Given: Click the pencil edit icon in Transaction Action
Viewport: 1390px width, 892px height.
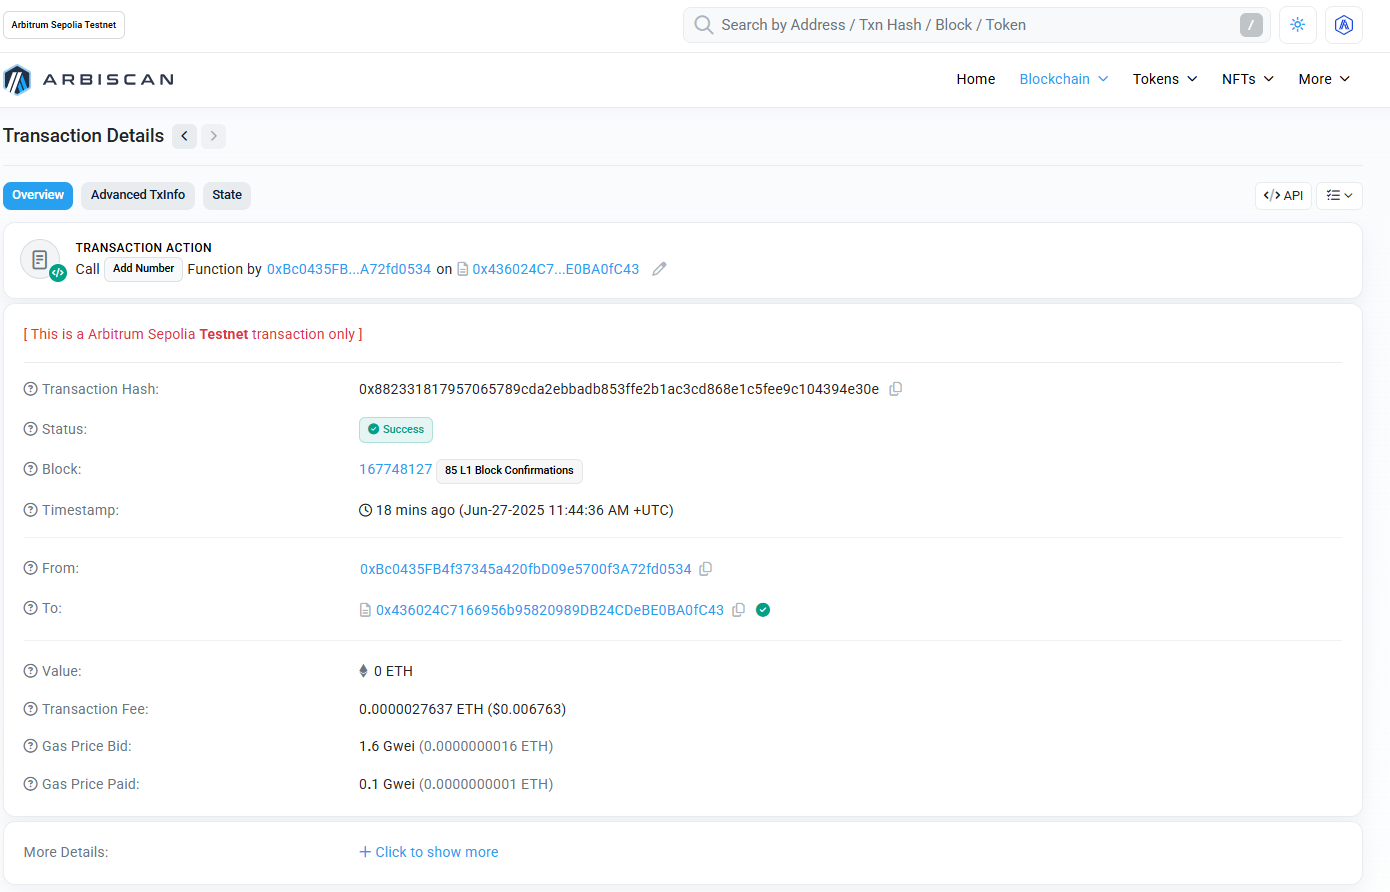Looking at the screenshot, I should pos(659,269).
